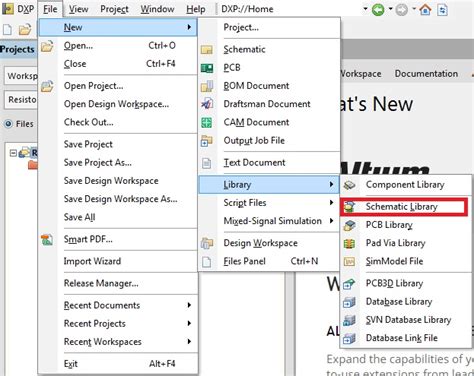Click the Schematic document icon
474x376 pixels.
(207, 50)
